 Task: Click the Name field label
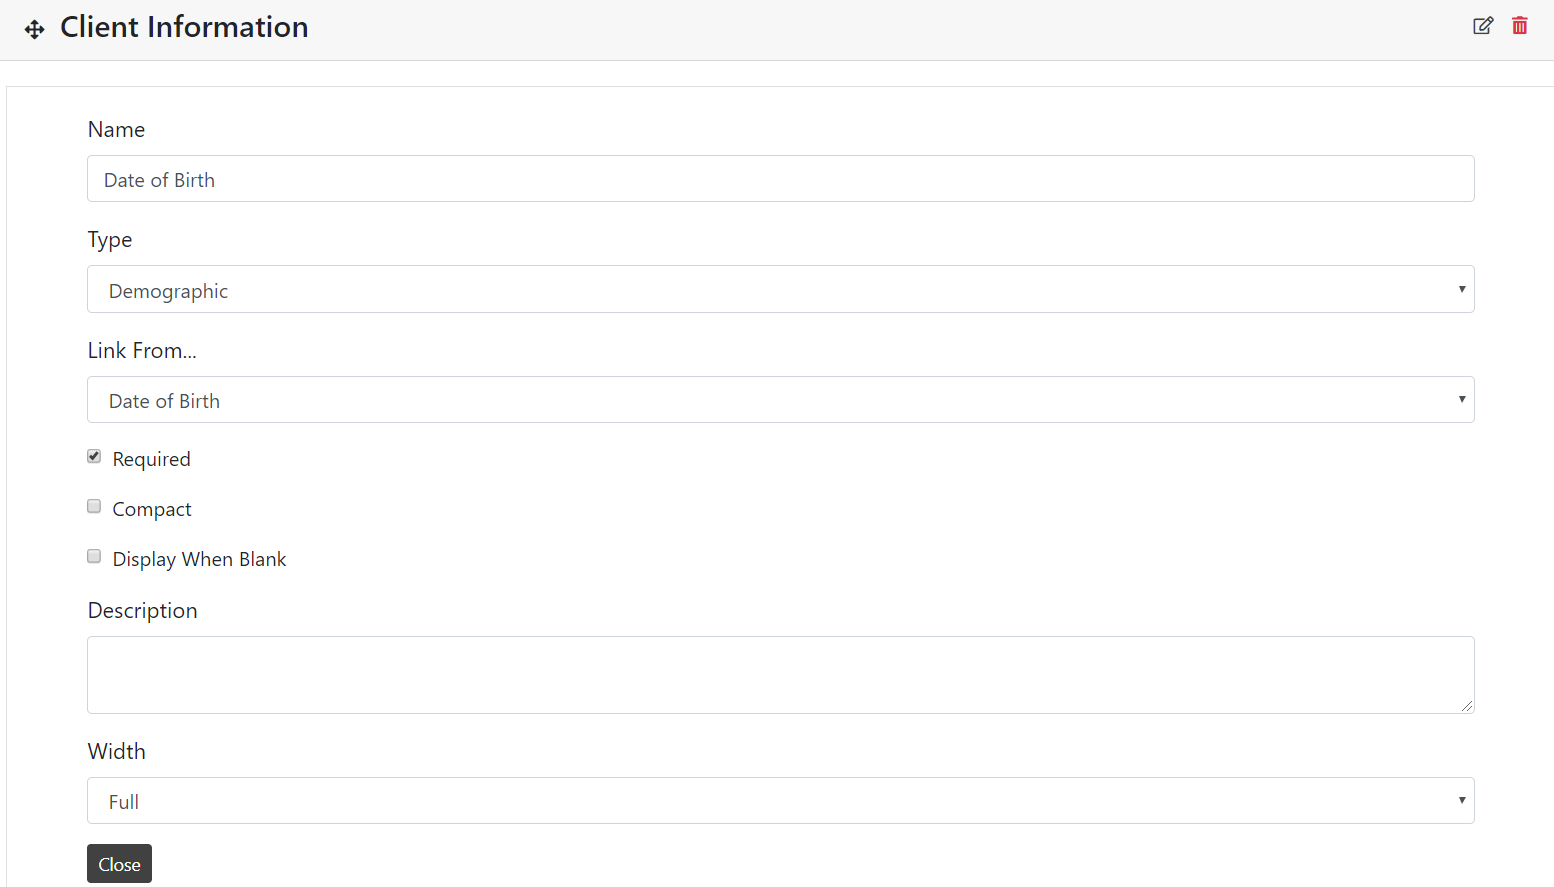(116, 130)
